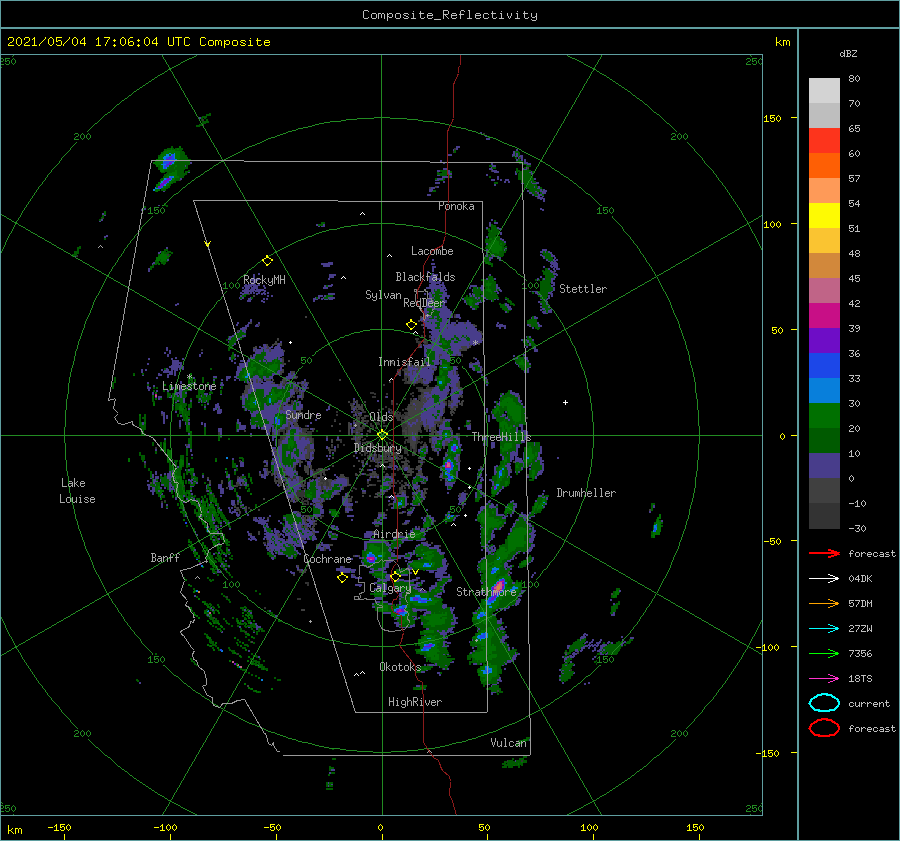Click the Sundre city label

(x=303, y=415)
